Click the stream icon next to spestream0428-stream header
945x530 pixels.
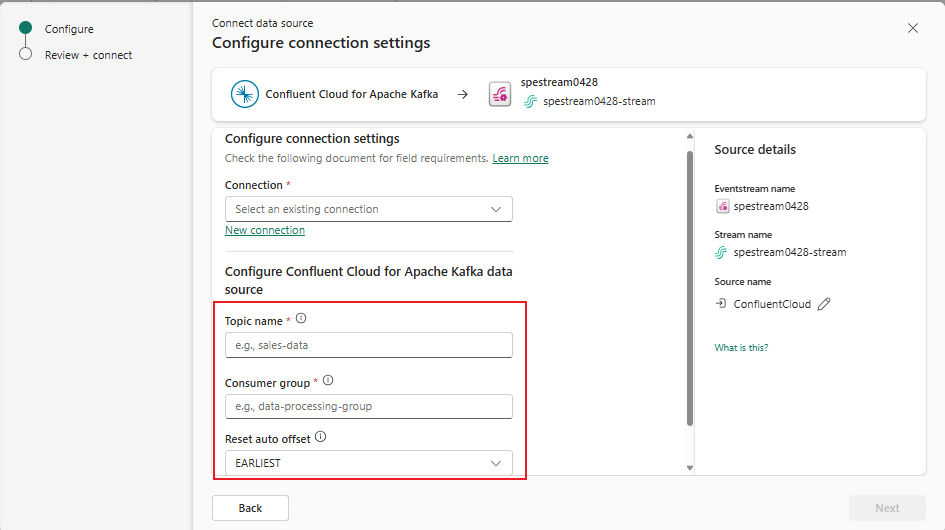click(x=531, y=101)
